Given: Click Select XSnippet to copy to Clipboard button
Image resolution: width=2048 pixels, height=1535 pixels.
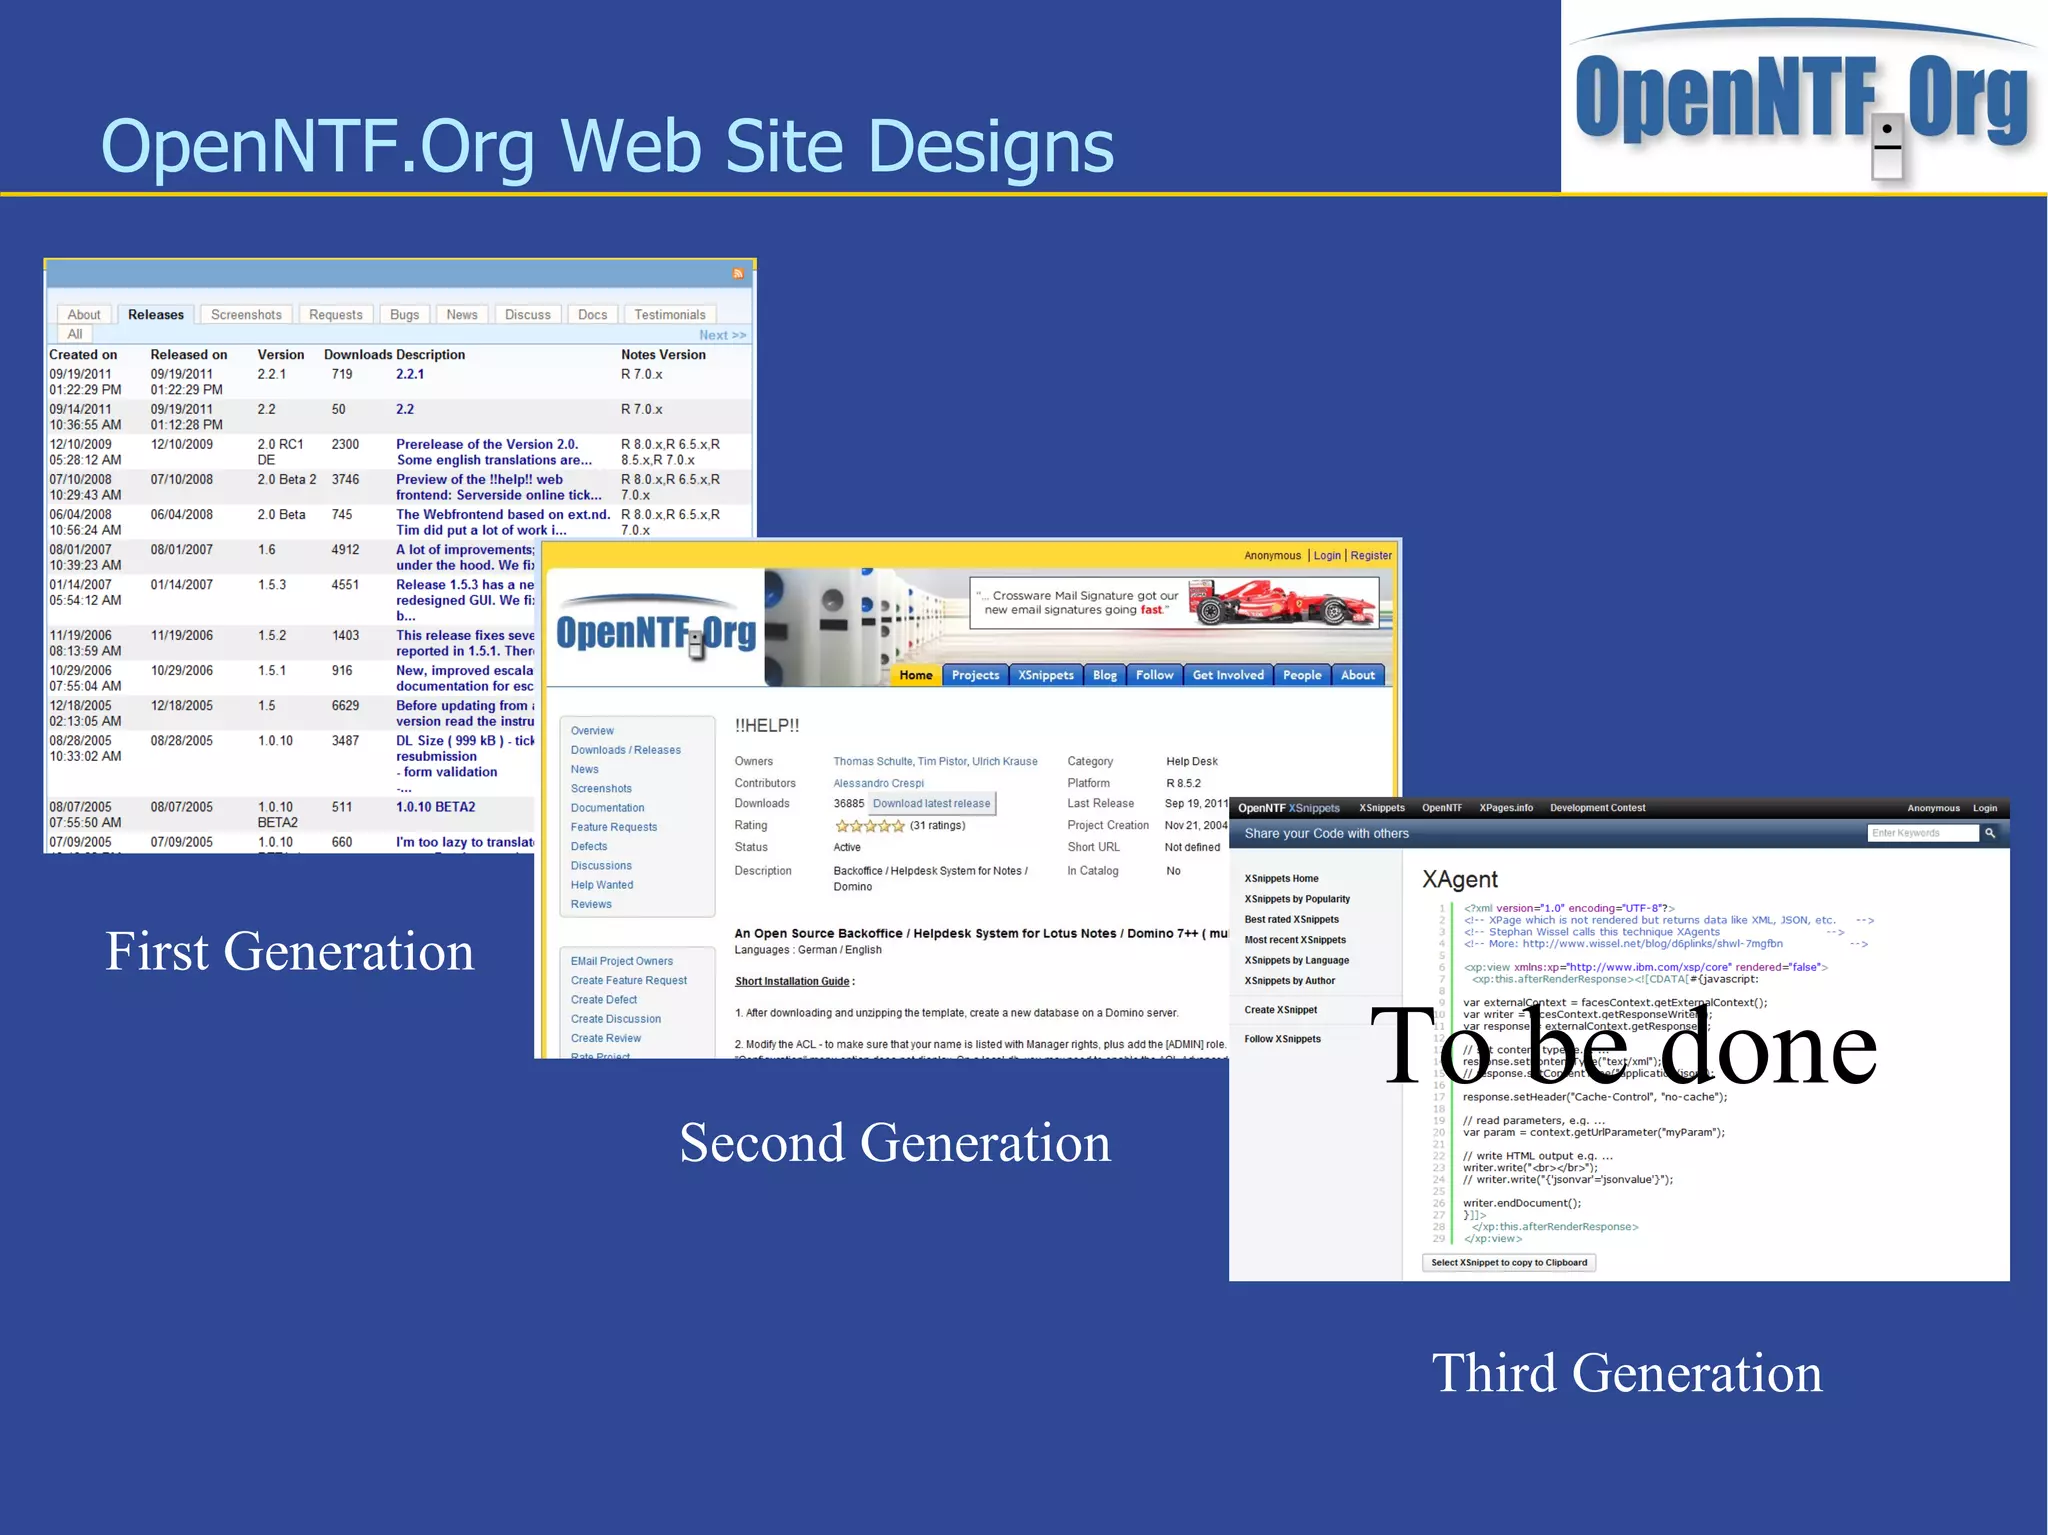Looking at the screenshot, I should point(1509,1263).
